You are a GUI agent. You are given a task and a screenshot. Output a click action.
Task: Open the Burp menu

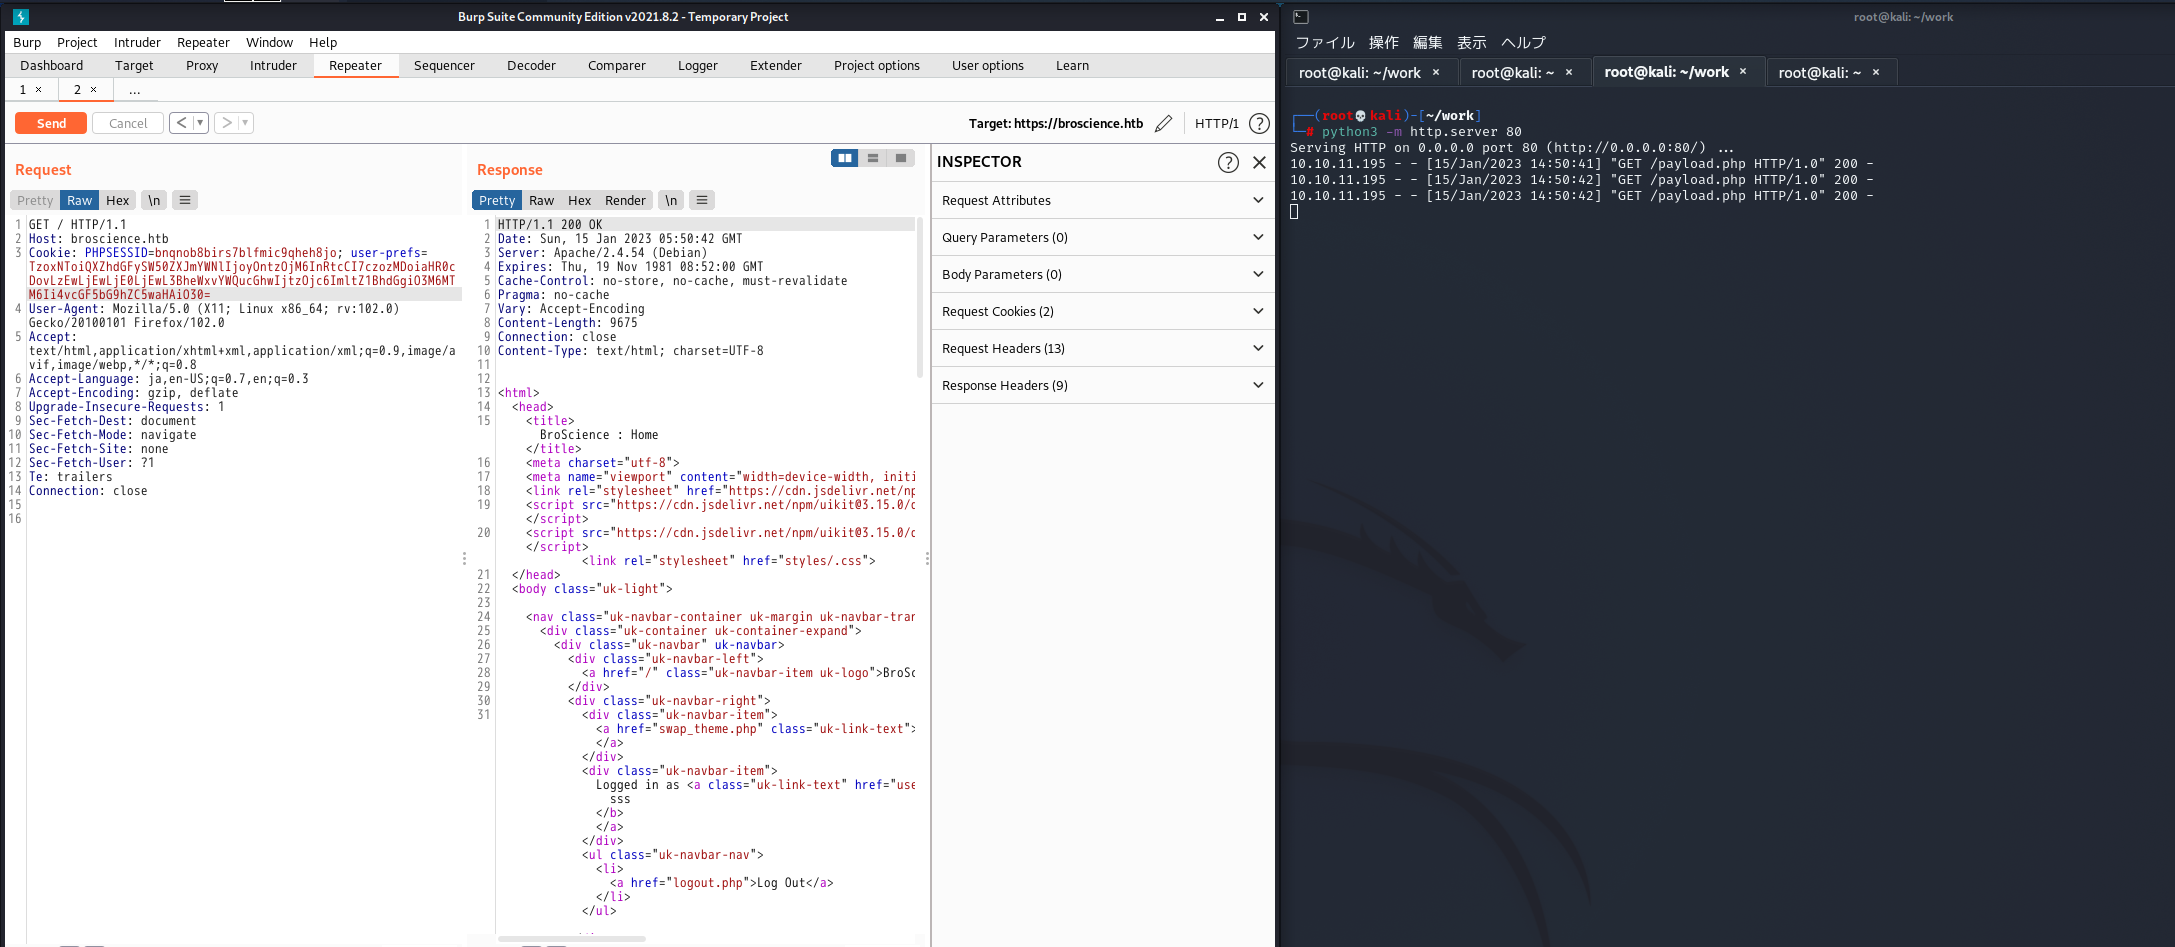27,42
